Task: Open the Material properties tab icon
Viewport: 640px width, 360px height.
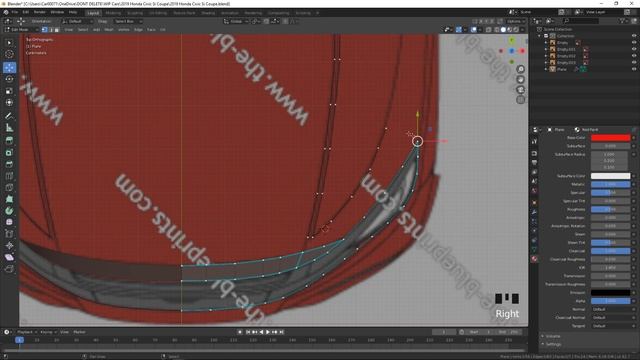Action: 534,259
